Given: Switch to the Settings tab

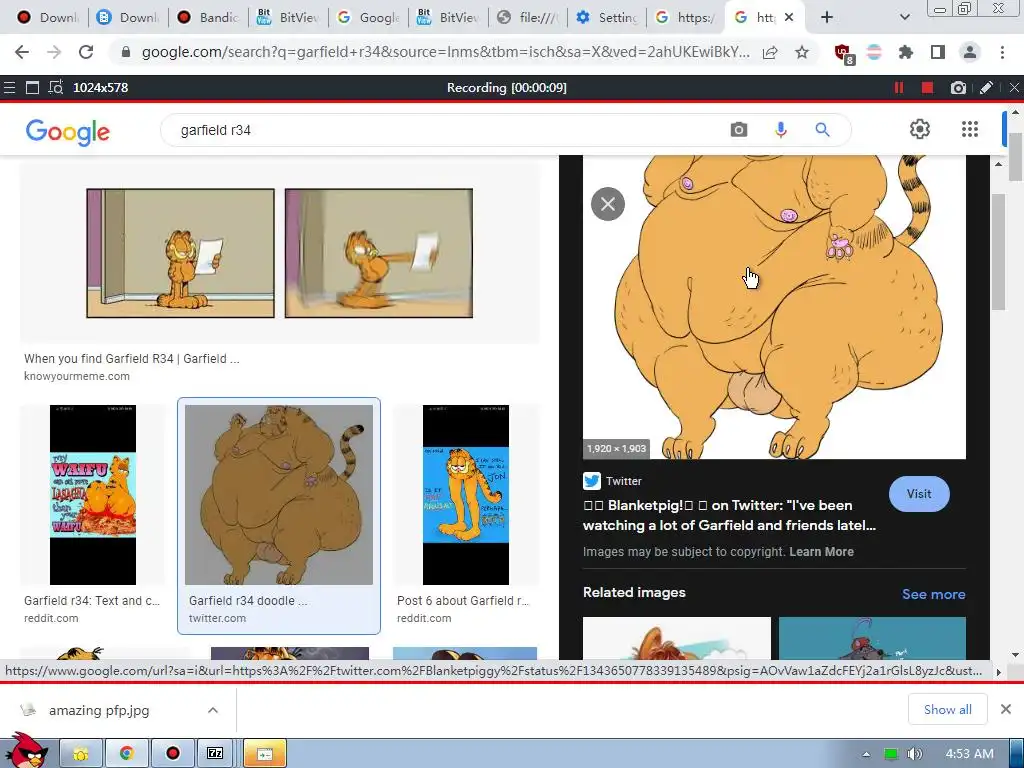Looking at the screenshot, I should [607, 18].
